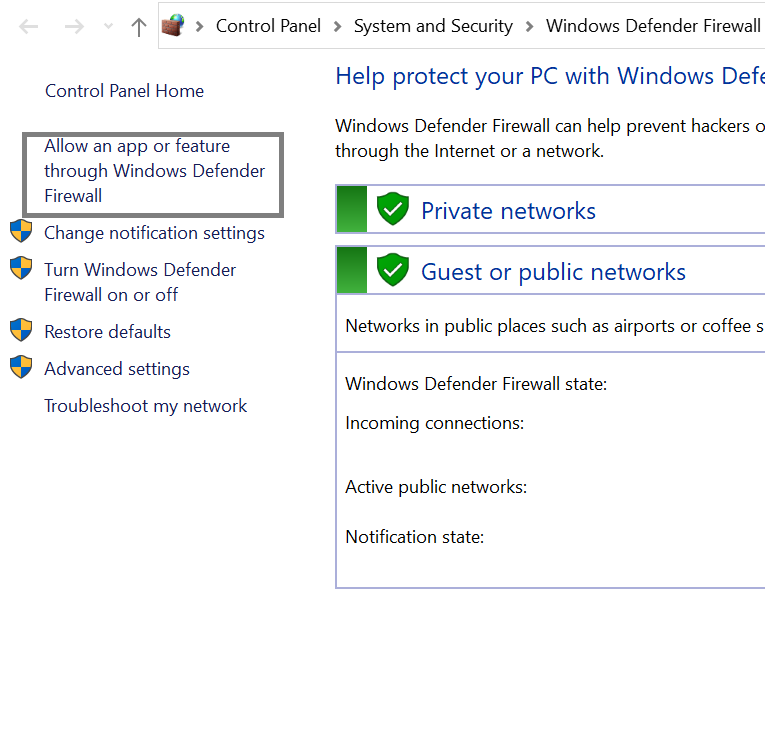765x748 pixels.
Task: Click green checkmark shield for Guest or public networks
Action: point(393,270)
